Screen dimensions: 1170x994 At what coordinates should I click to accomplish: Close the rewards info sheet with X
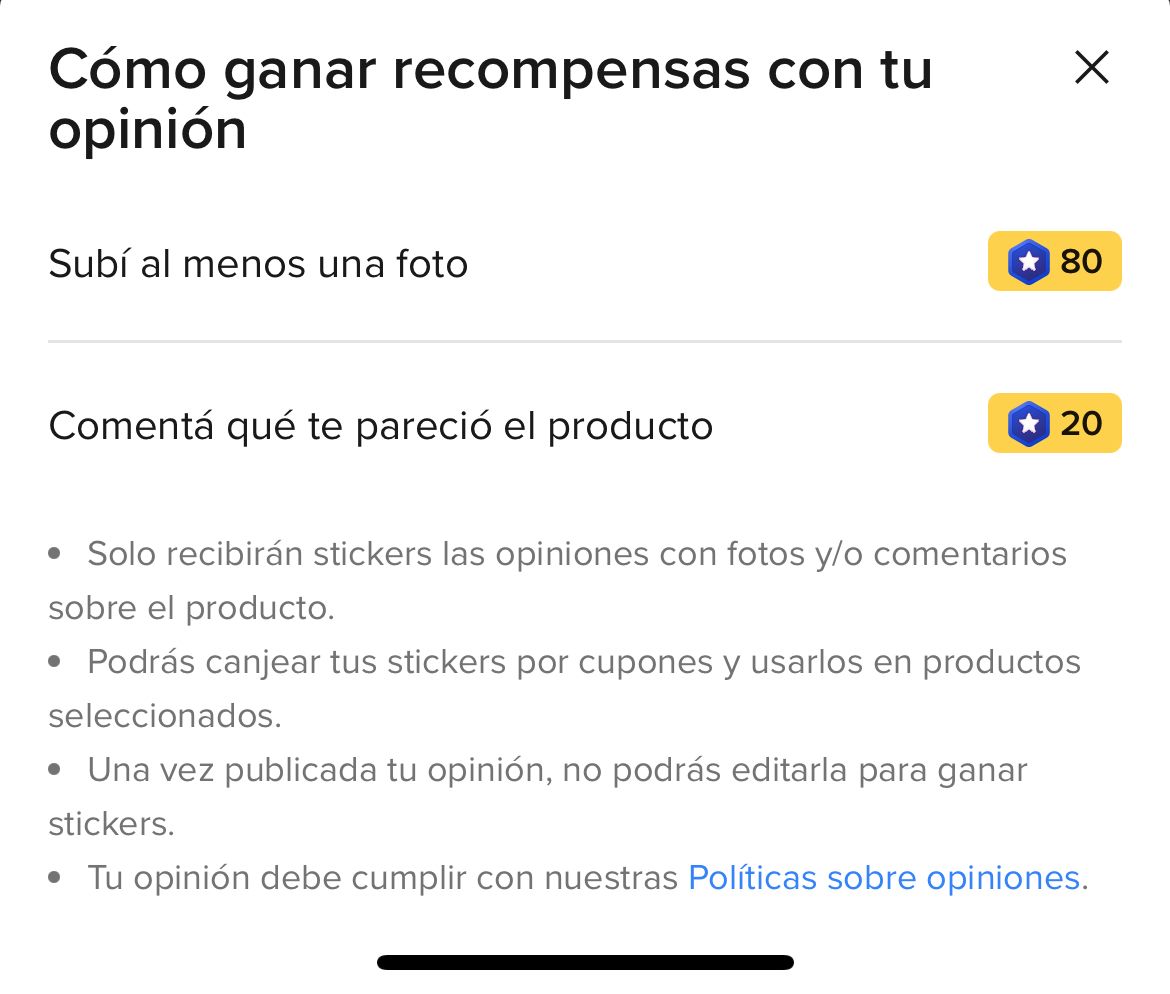[x=1091, y=68]
